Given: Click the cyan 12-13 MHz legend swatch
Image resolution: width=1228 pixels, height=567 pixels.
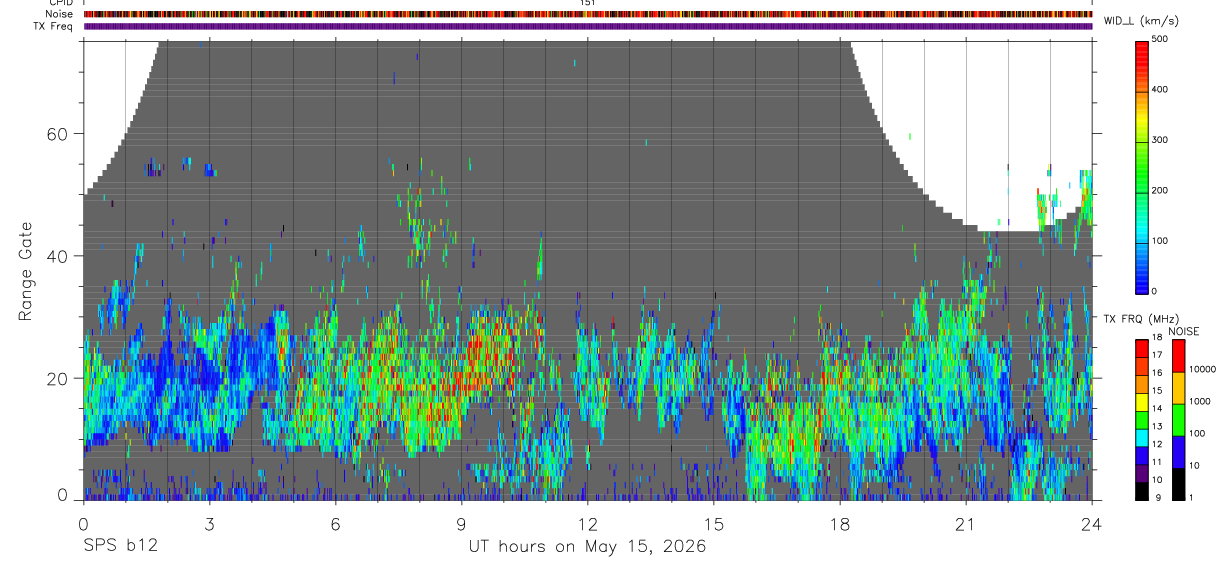Looking at the screenshot, I should [1142, 438].
